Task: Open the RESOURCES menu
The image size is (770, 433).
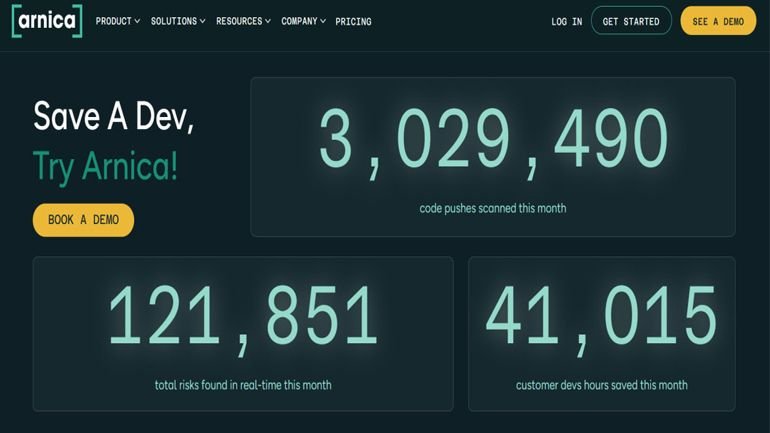Action: [244, 21]
